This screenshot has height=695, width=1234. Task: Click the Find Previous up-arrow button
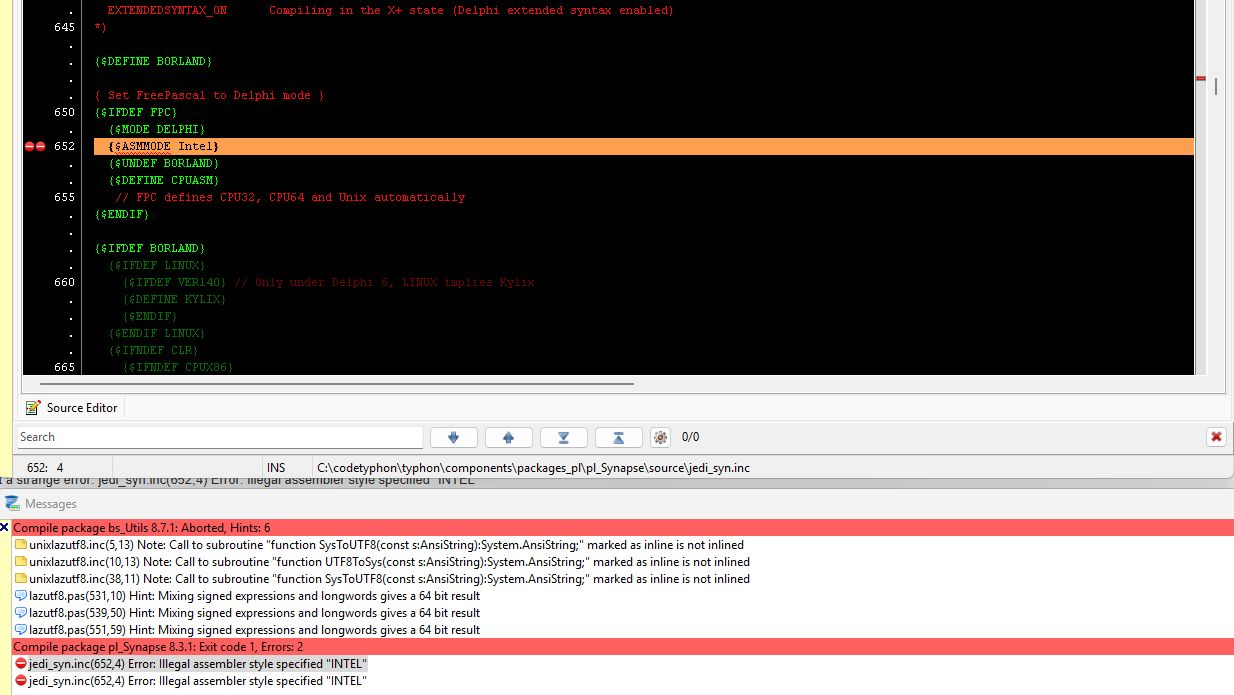coord(508,437)
